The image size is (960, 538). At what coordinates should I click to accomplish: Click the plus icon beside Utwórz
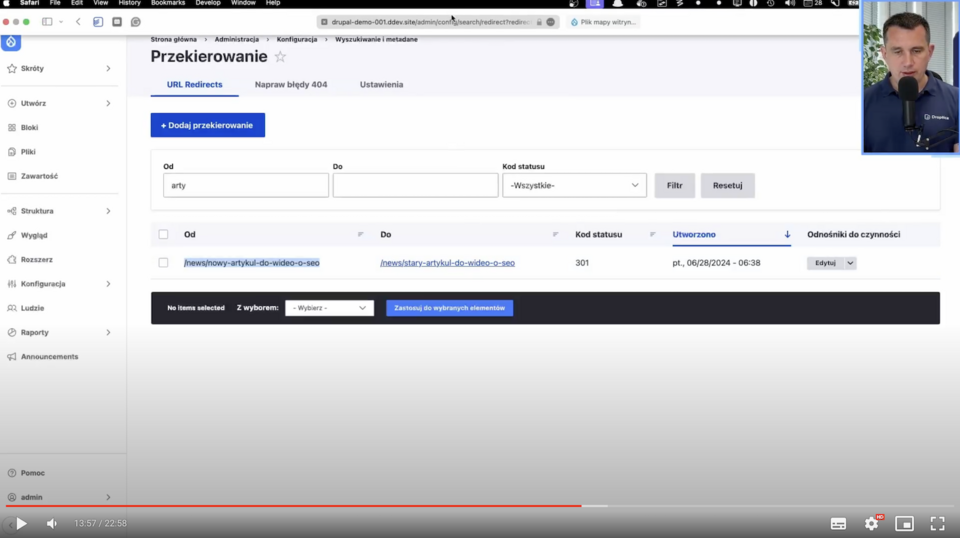coord(12,103)
